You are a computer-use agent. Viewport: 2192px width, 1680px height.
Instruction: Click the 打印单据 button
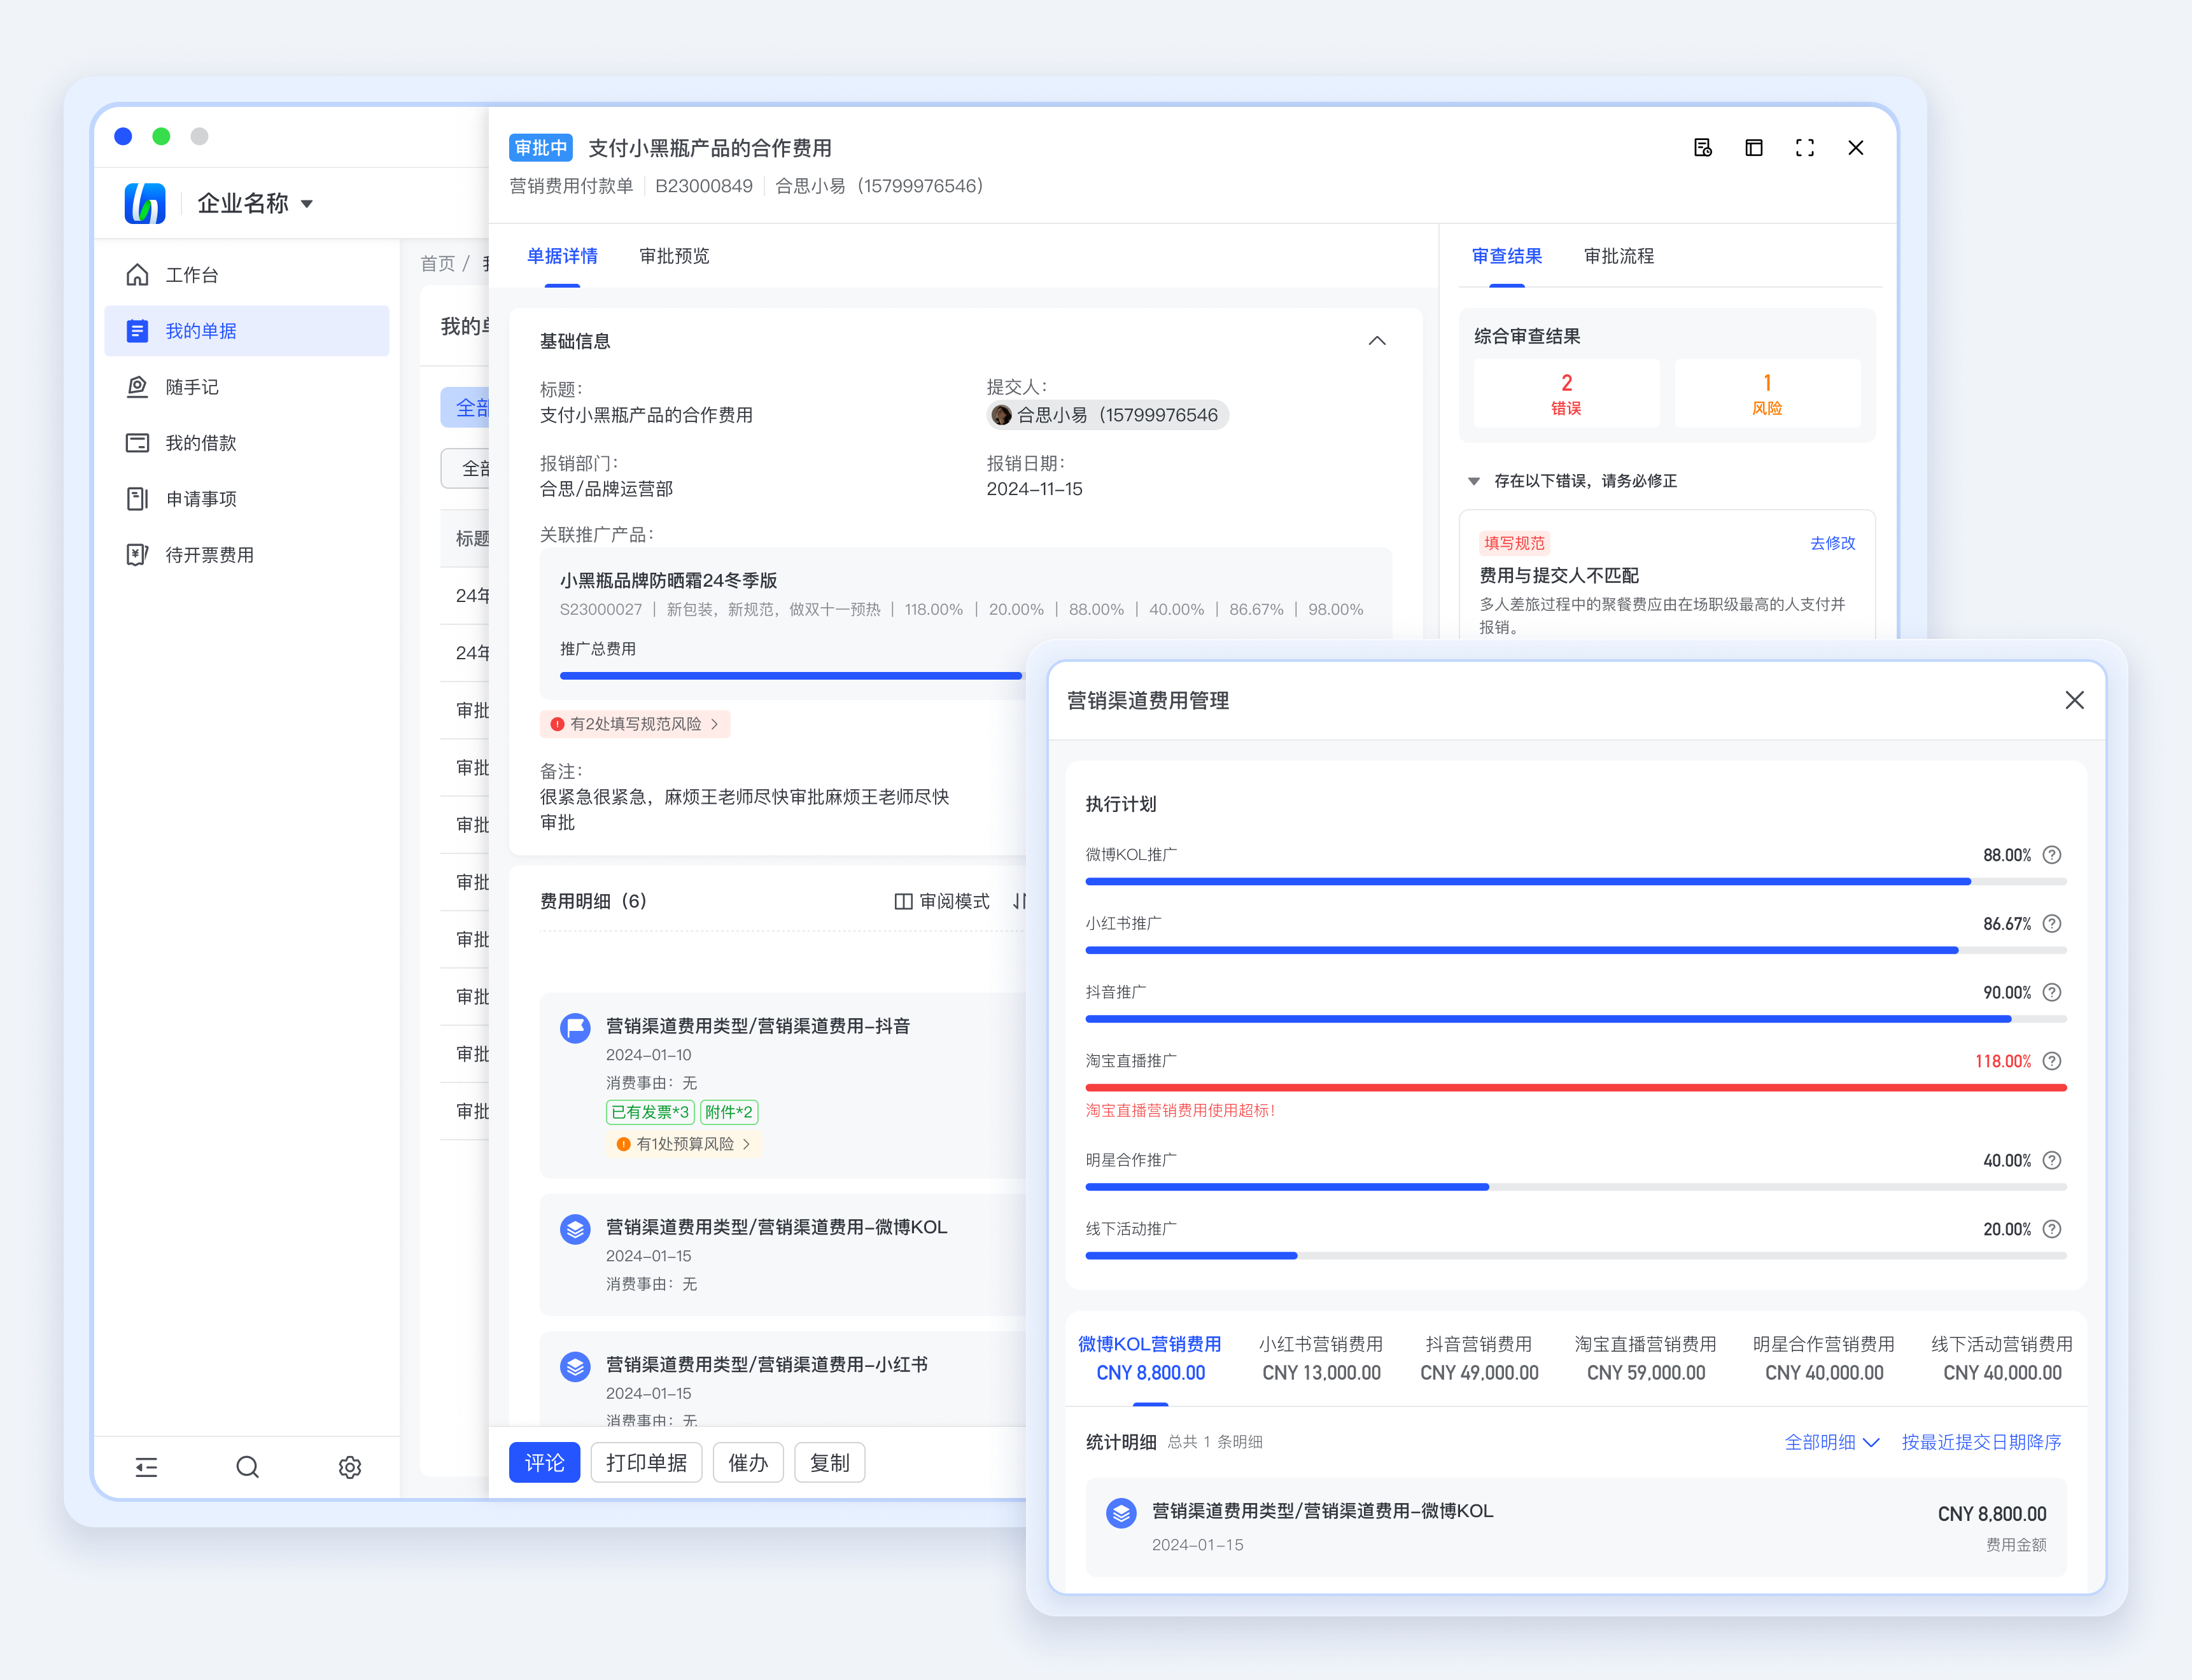tap(646, 1463)
